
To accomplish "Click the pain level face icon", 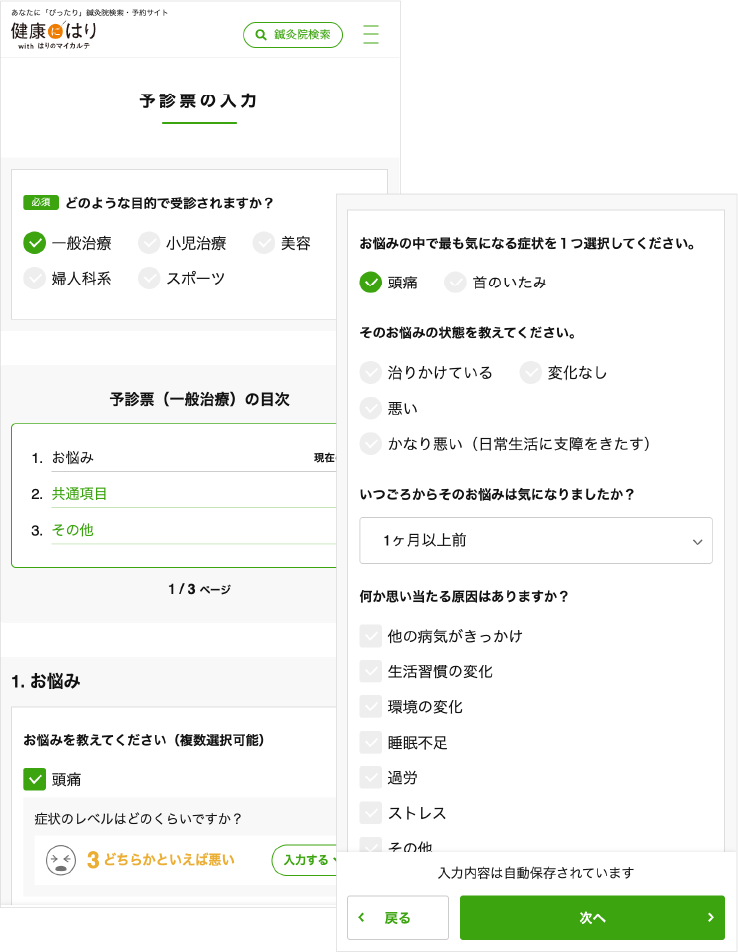I will click(62, 860).
